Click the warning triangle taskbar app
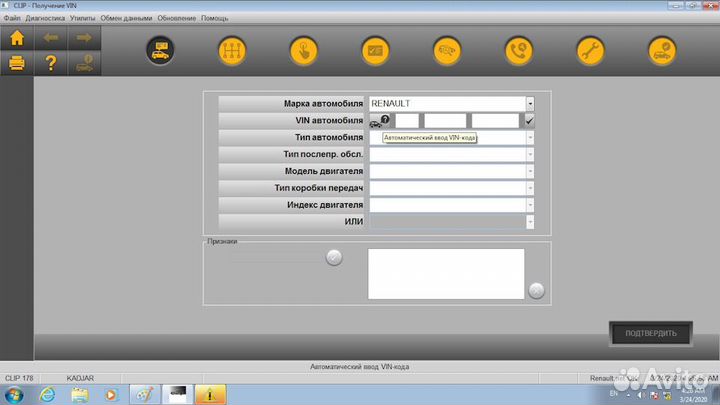This screenshot has height=405, width=720. click(210, 395)
